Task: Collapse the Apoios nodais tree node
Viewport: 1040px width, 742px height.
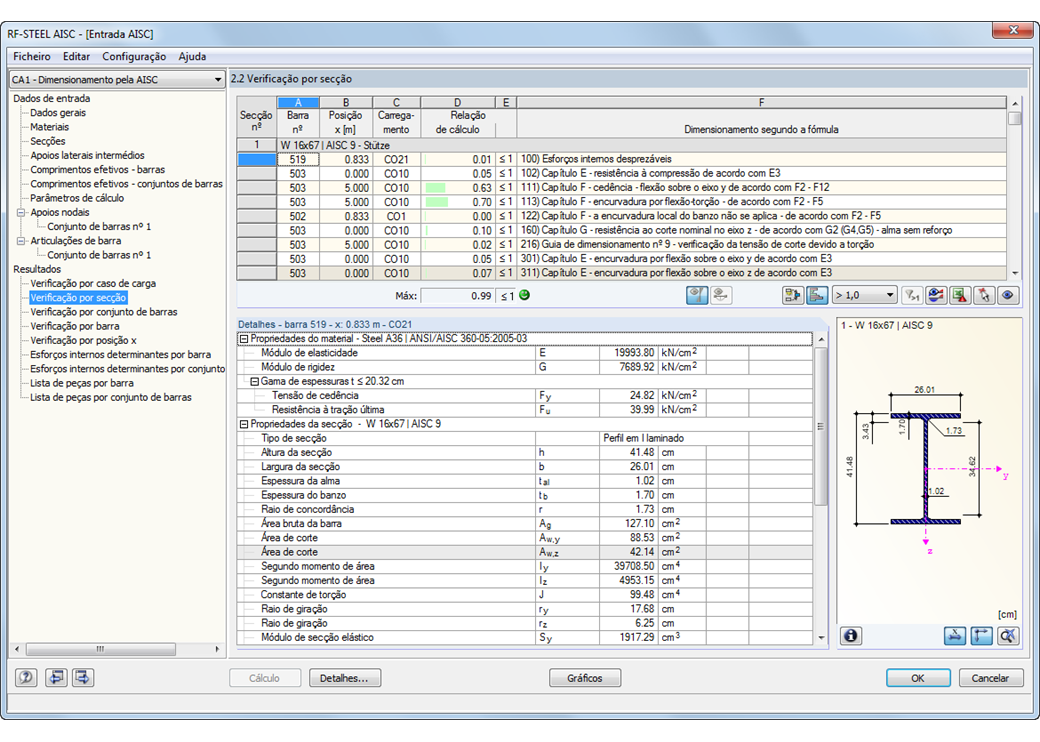Action: click(21, 212)
